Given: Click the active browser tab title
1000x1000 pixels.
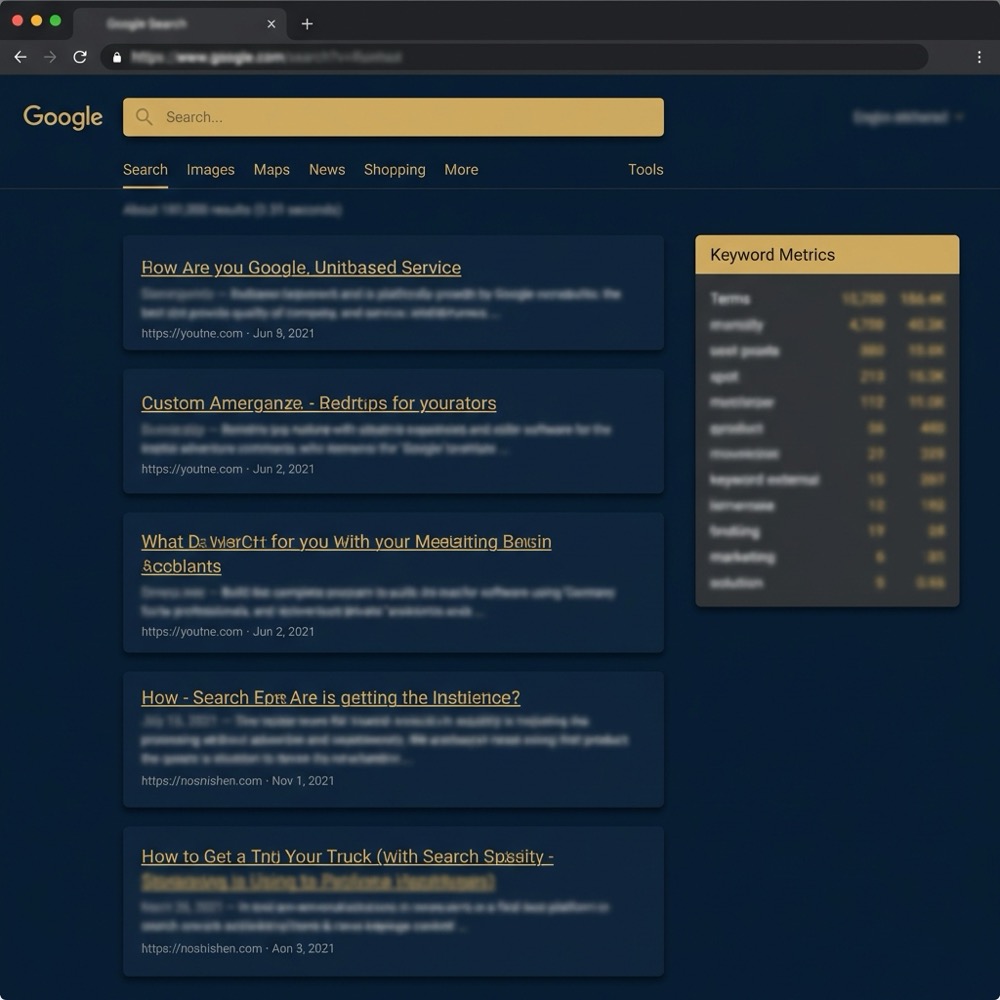Looking at the screenshot, I should [x=147, y=24].
